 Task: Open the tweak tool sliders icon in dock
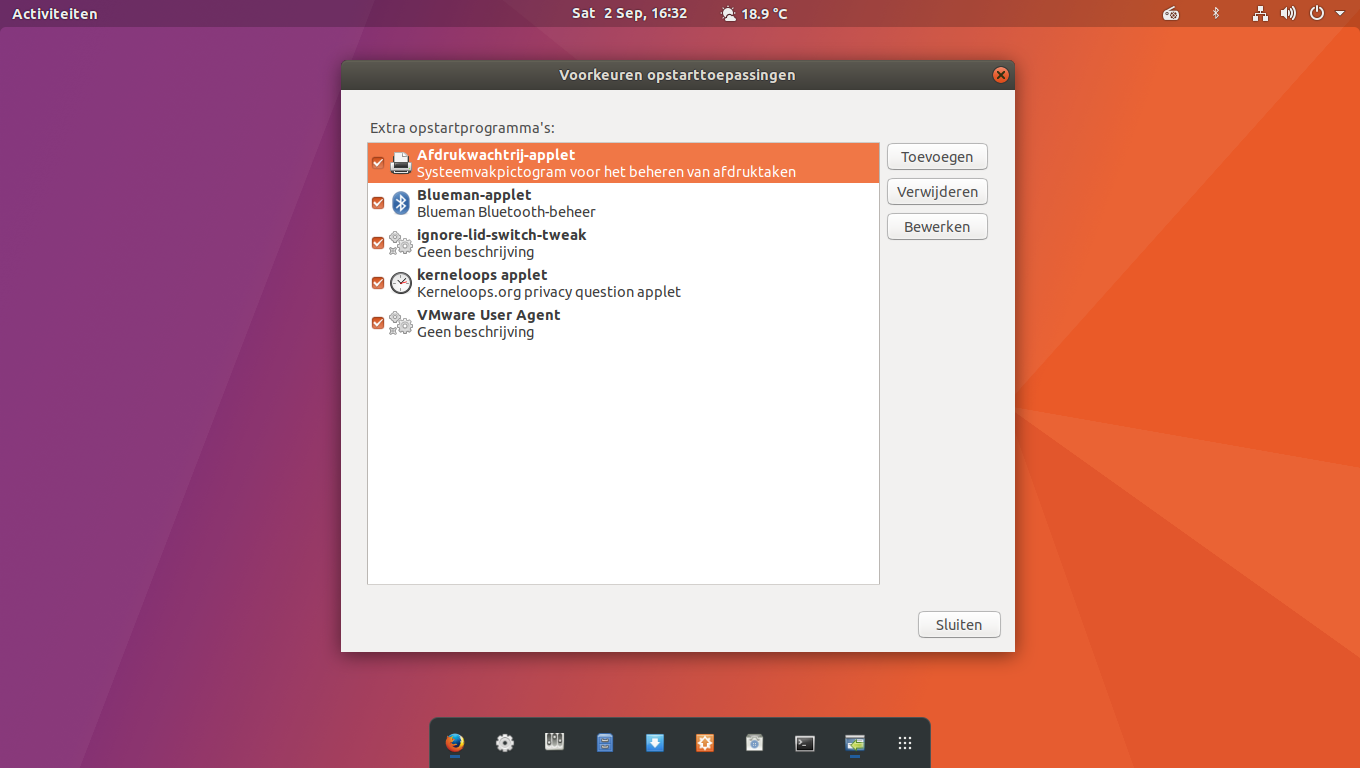point(555,742)
